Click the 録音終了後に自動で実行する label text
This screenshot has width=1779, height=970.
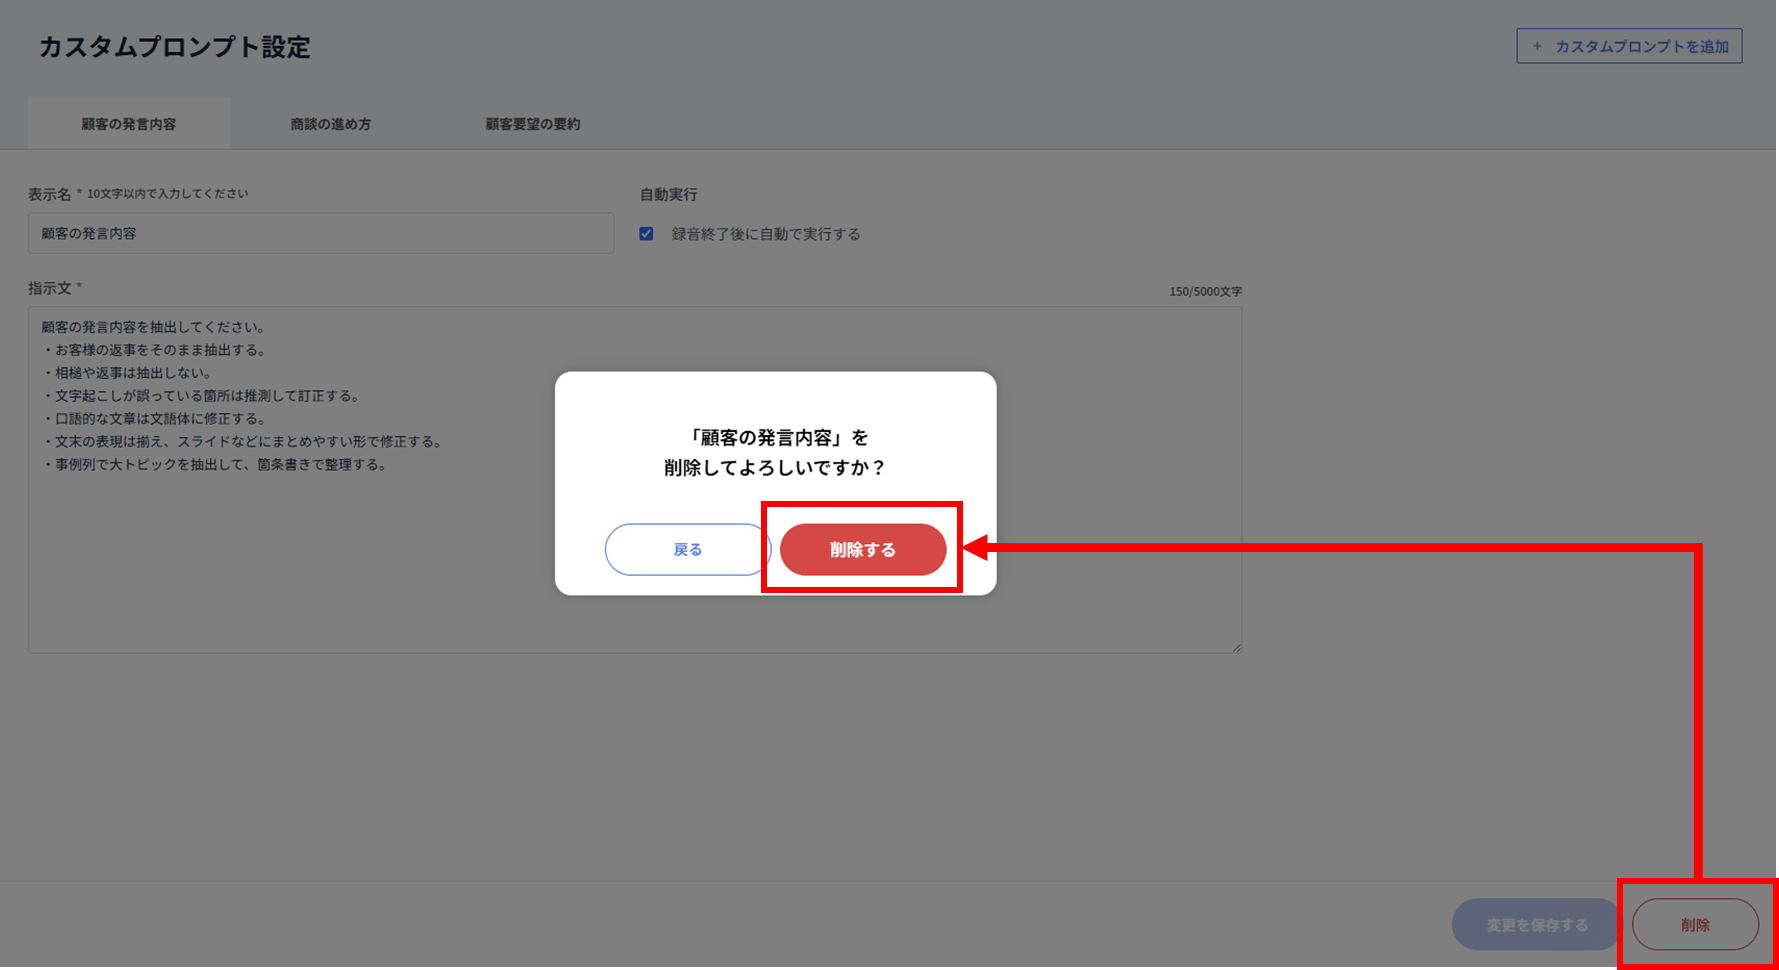click(765, 234)
